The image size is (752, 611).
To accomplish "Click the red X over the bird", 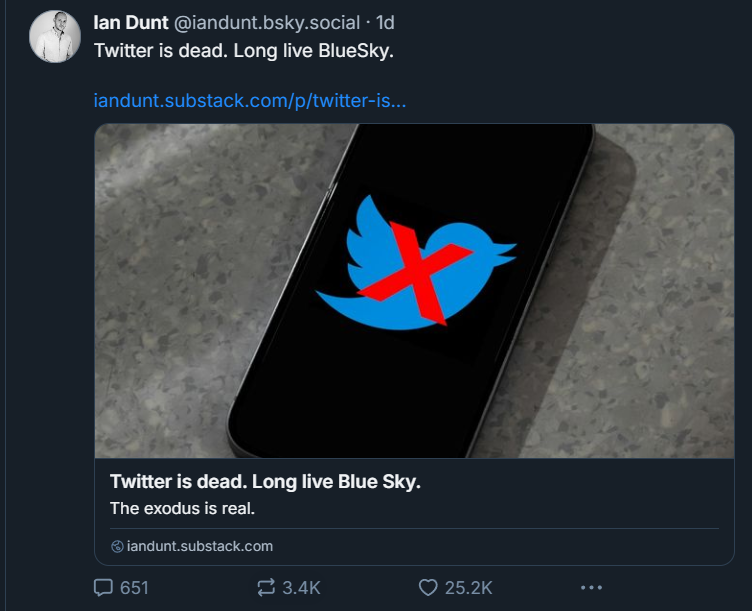I will tap(407, 275).
